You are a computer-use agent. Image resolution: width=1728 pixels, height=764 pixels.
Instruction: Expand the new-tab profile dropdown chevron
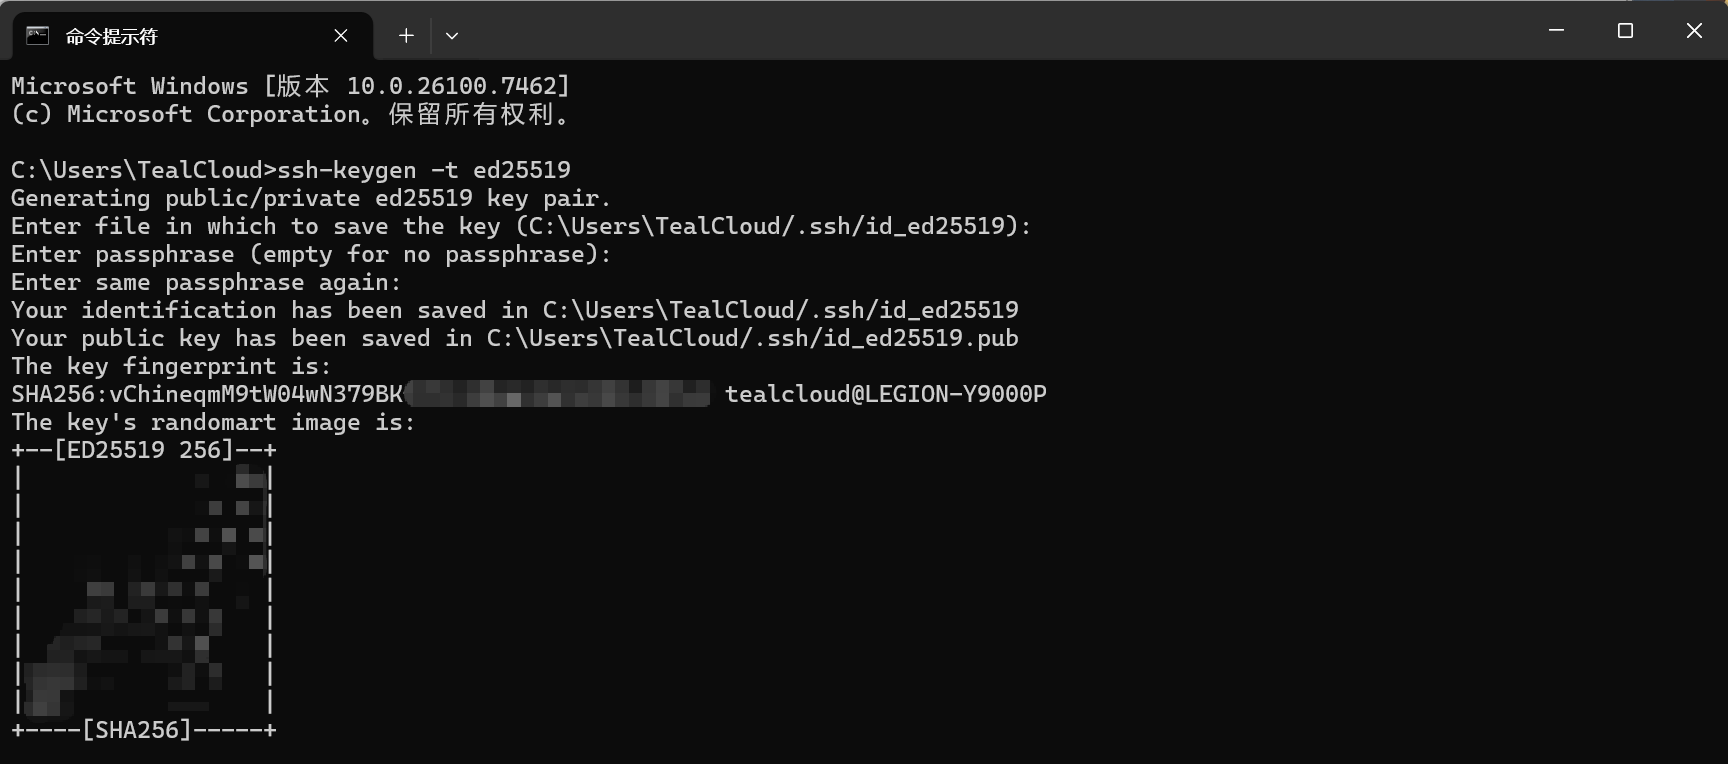click(452, 36)
